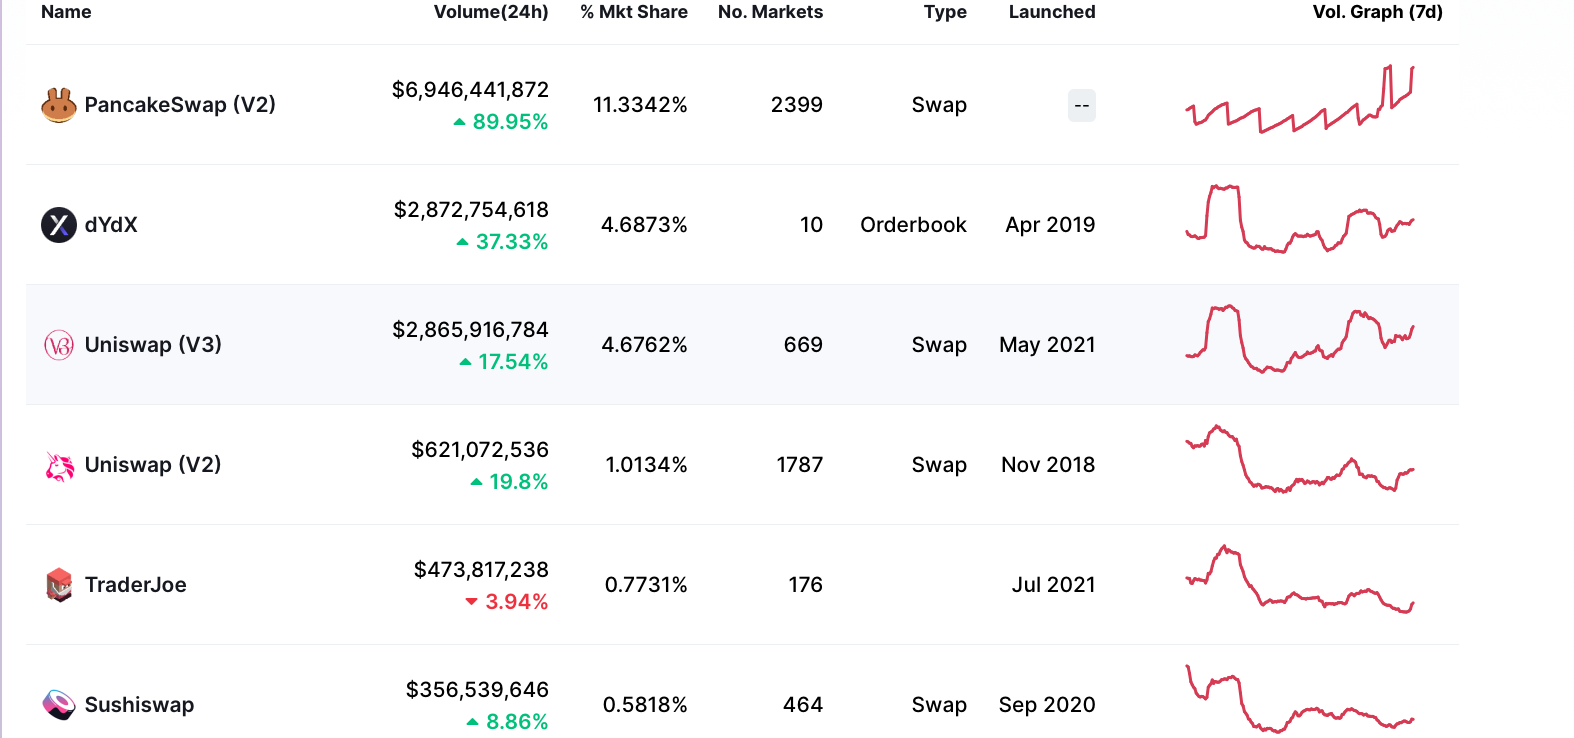The width and height of the screenshot is (1574, 738).
Task: Click Uniswap V3 volume $2,865,916,784
Action: pyautogui.click(x=470, y=330)
